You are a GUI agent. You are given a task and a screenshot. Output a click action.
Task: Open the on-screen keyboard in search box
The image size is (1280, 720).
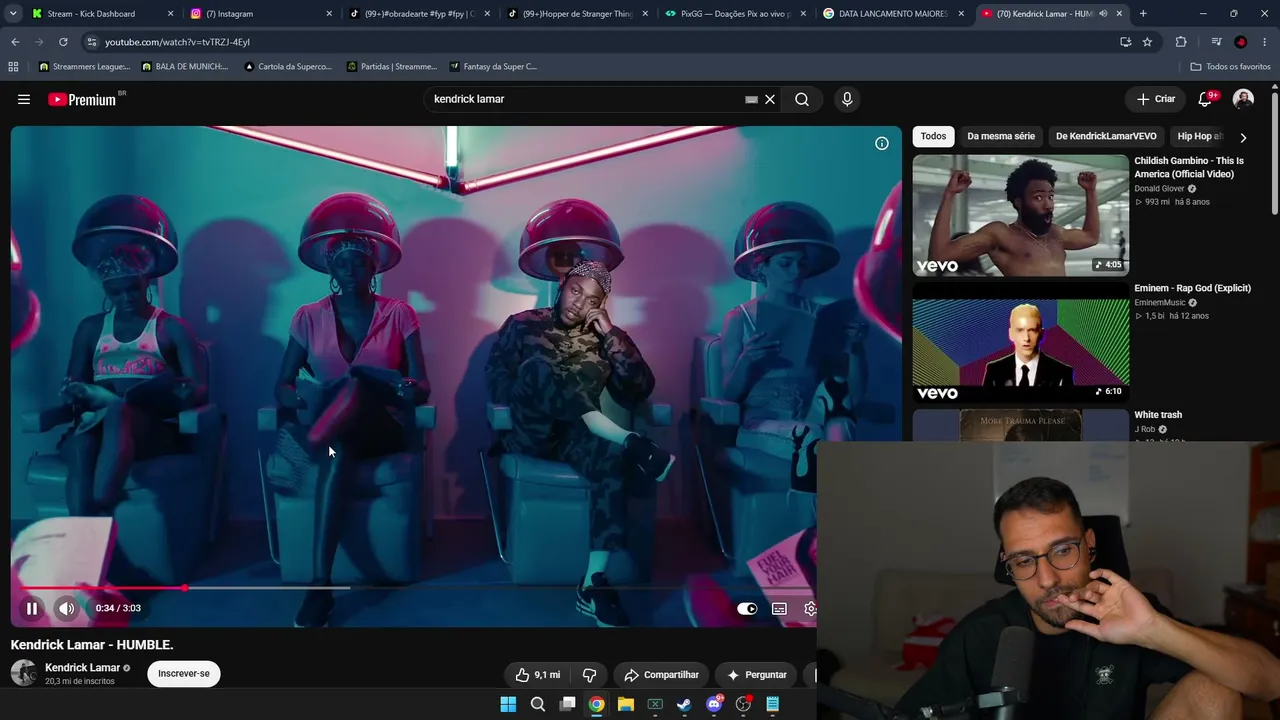tap(751, 99)
